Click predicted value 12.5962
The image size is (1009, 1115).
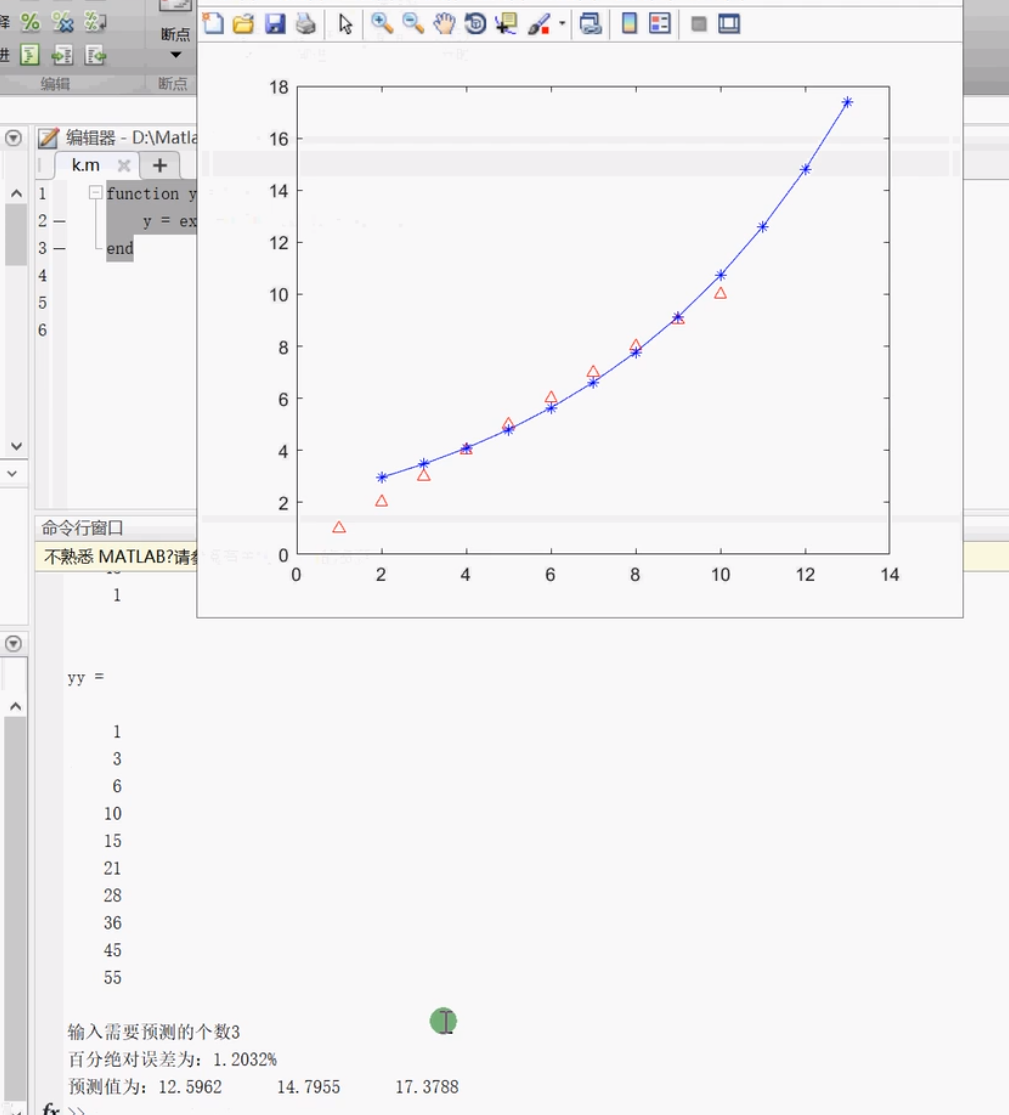[x=190, y=1087]
